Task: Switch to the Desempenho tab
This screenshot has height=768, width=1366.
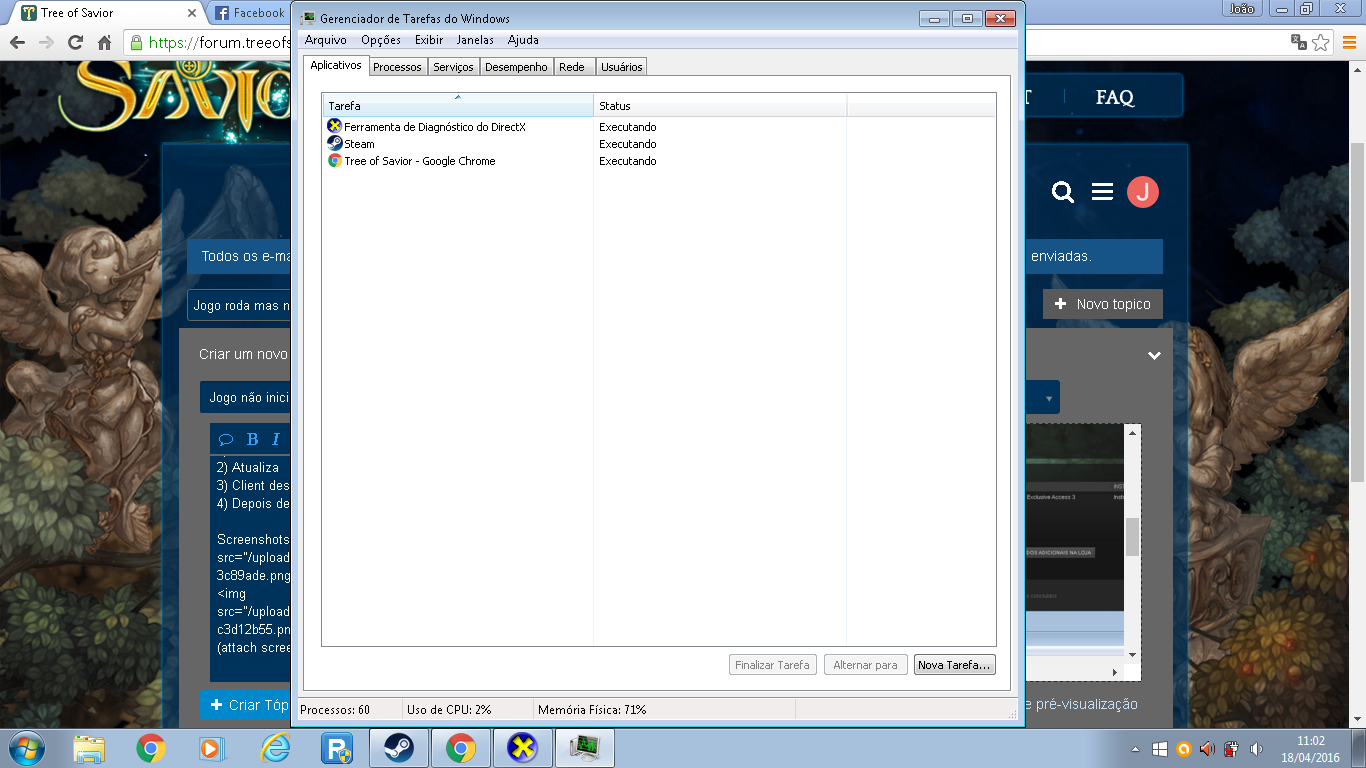Action: 516,67
